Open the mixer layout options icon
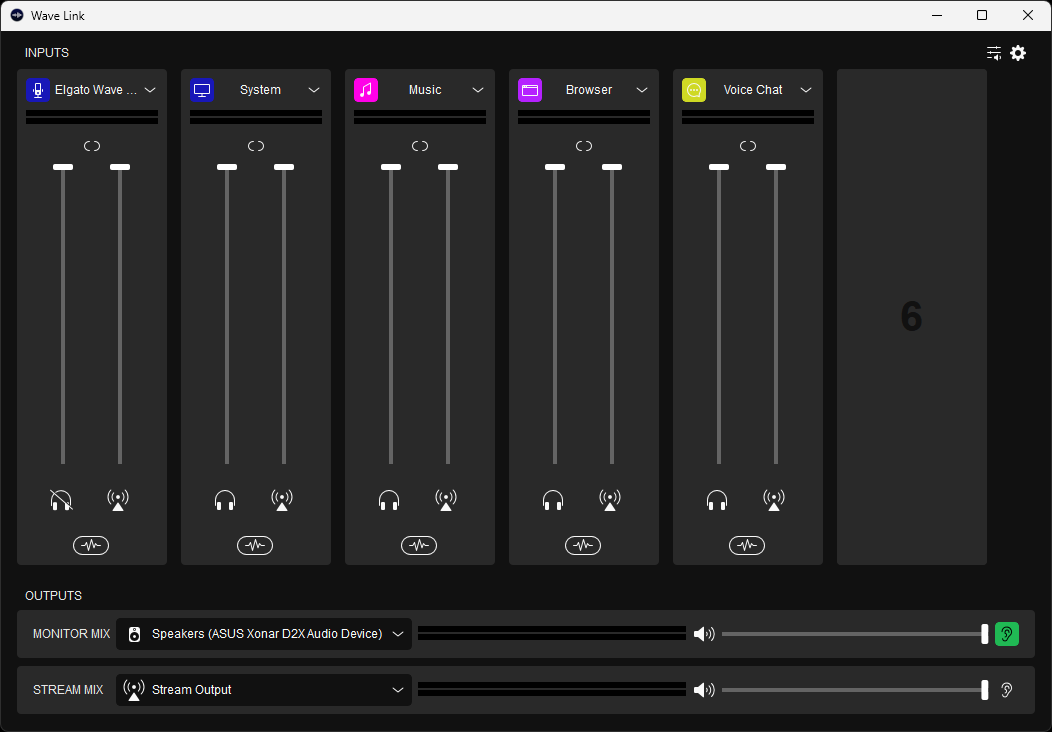Screen dimensions: 1052x732 pos(993,53)
